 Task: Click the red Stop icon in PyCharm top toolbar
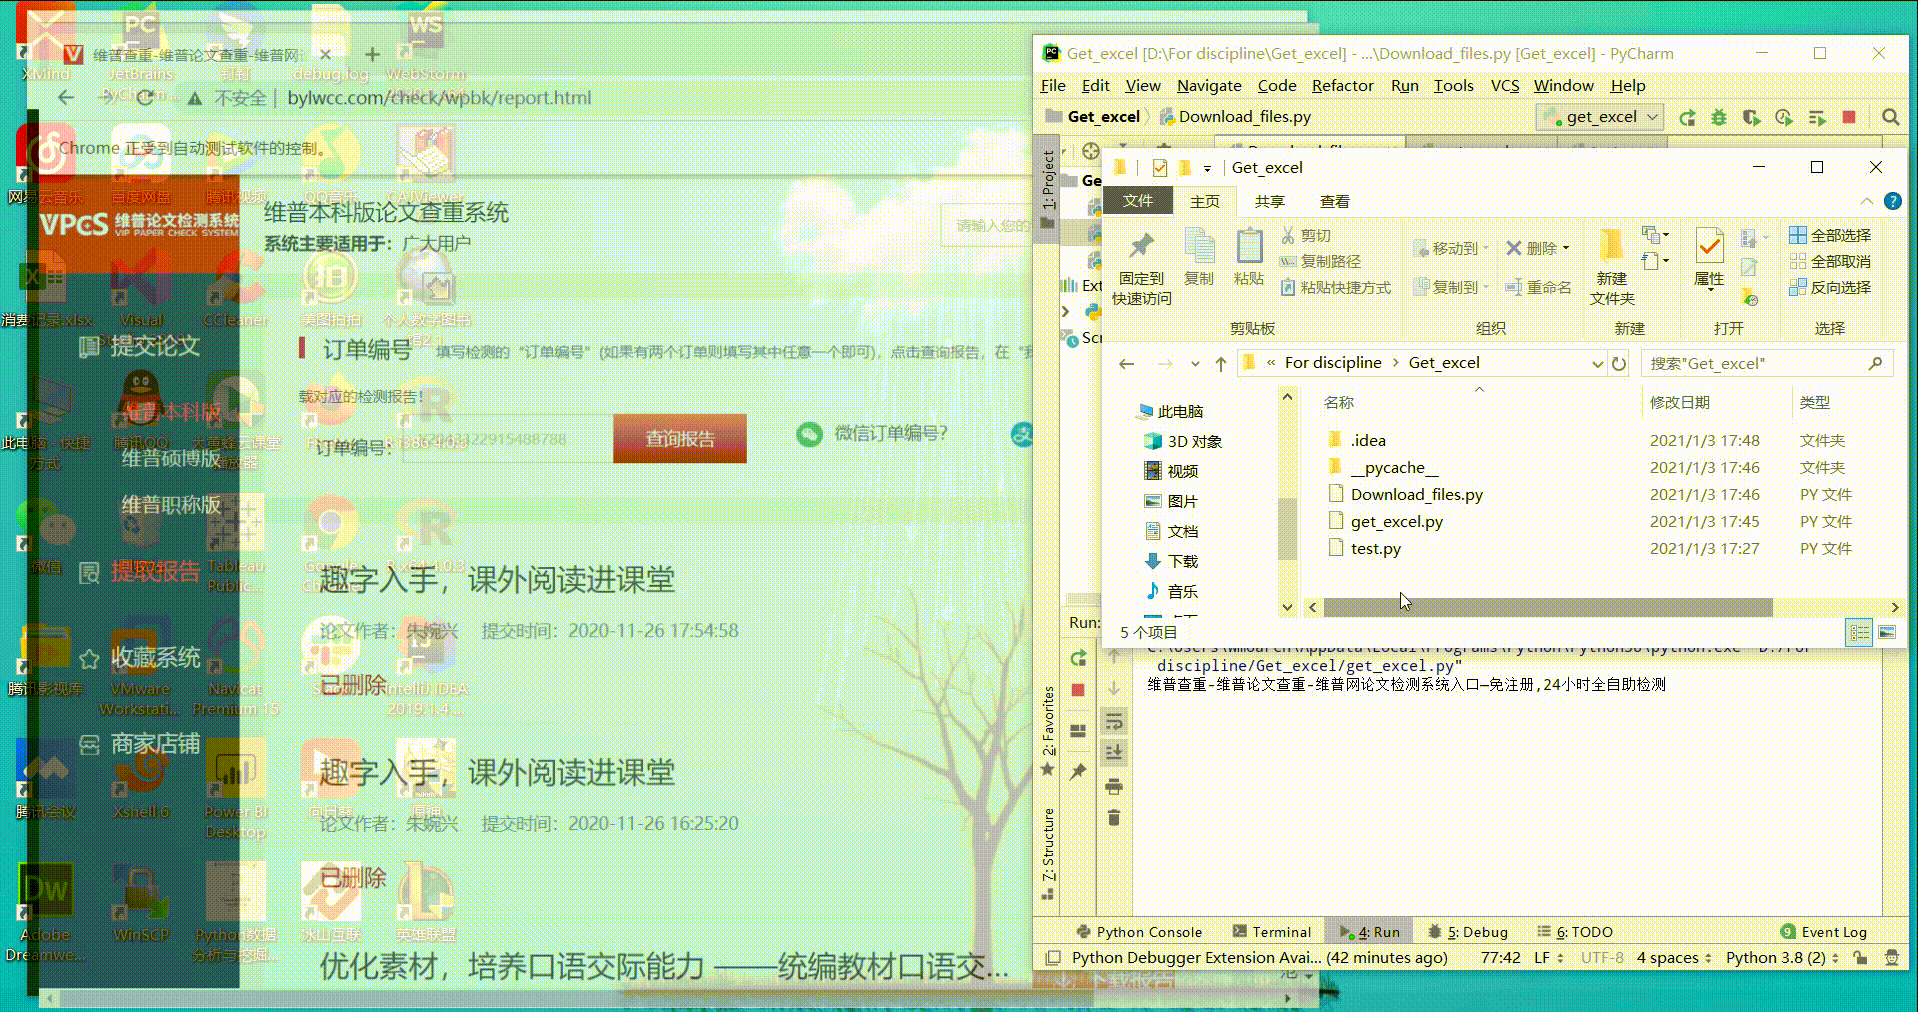point(1849,117)
